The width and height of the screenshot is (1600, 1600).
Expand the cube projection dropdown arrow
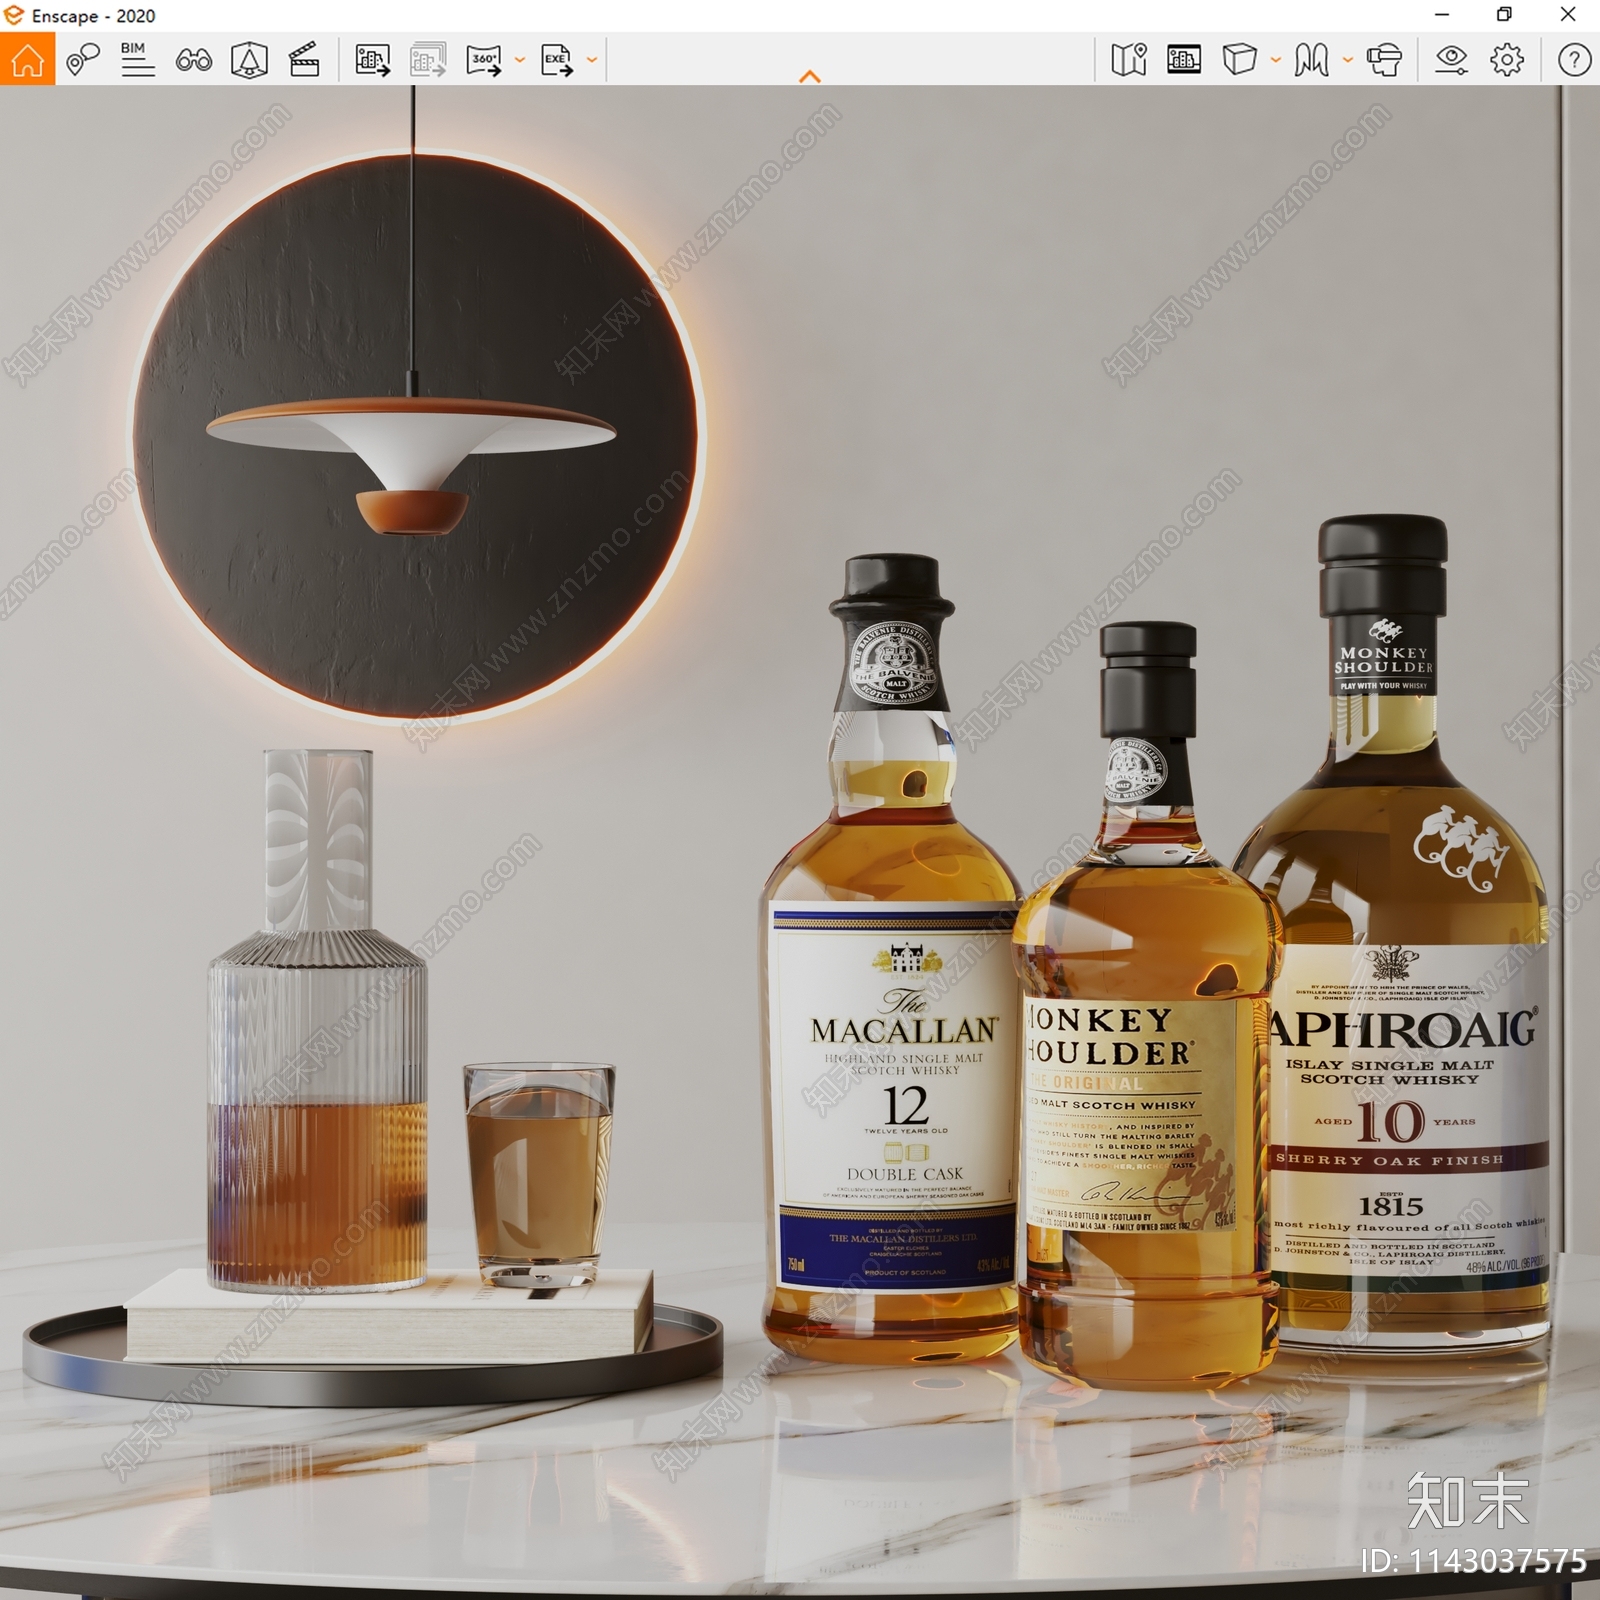point(1275,60)
